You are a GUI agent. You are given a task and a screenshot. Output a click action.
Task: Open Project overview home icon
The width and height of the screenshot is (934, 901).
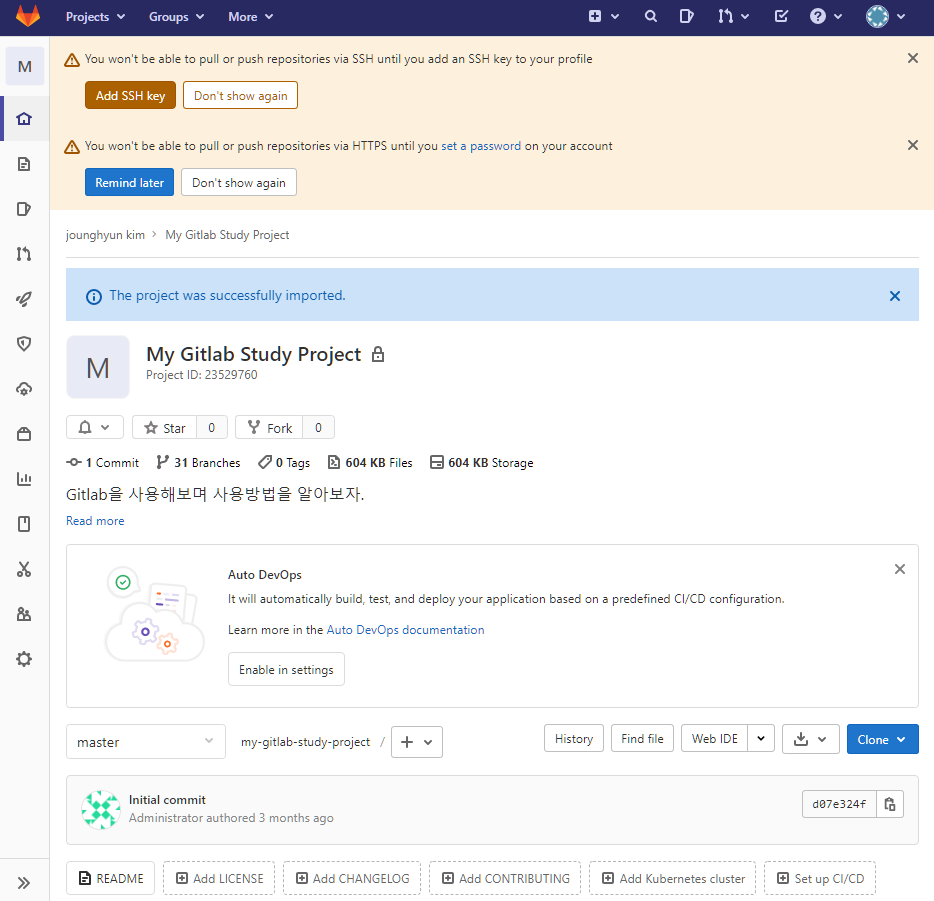pyautogui.click(x=24, y=119)
